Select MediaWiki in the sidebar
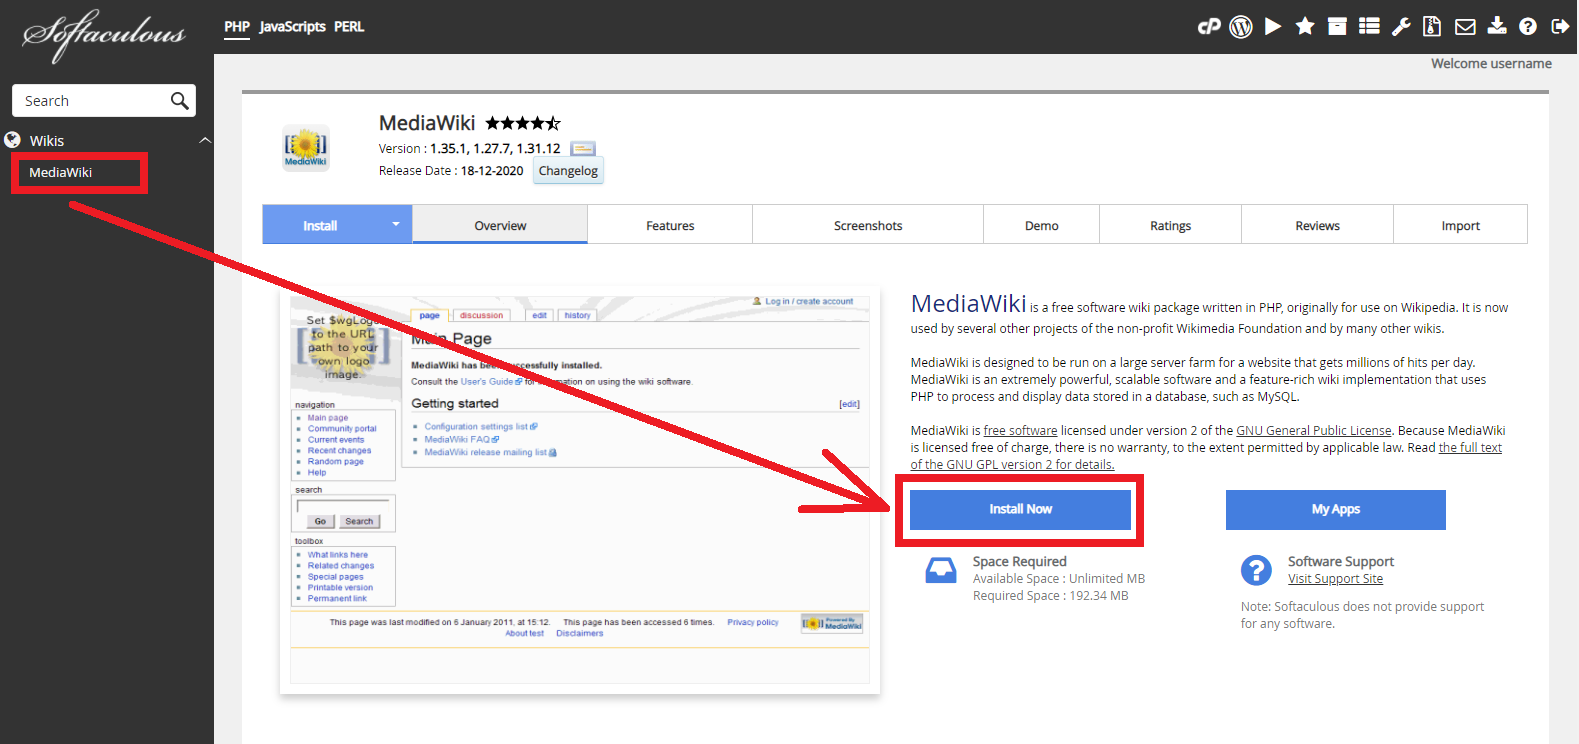 [61, 172]
